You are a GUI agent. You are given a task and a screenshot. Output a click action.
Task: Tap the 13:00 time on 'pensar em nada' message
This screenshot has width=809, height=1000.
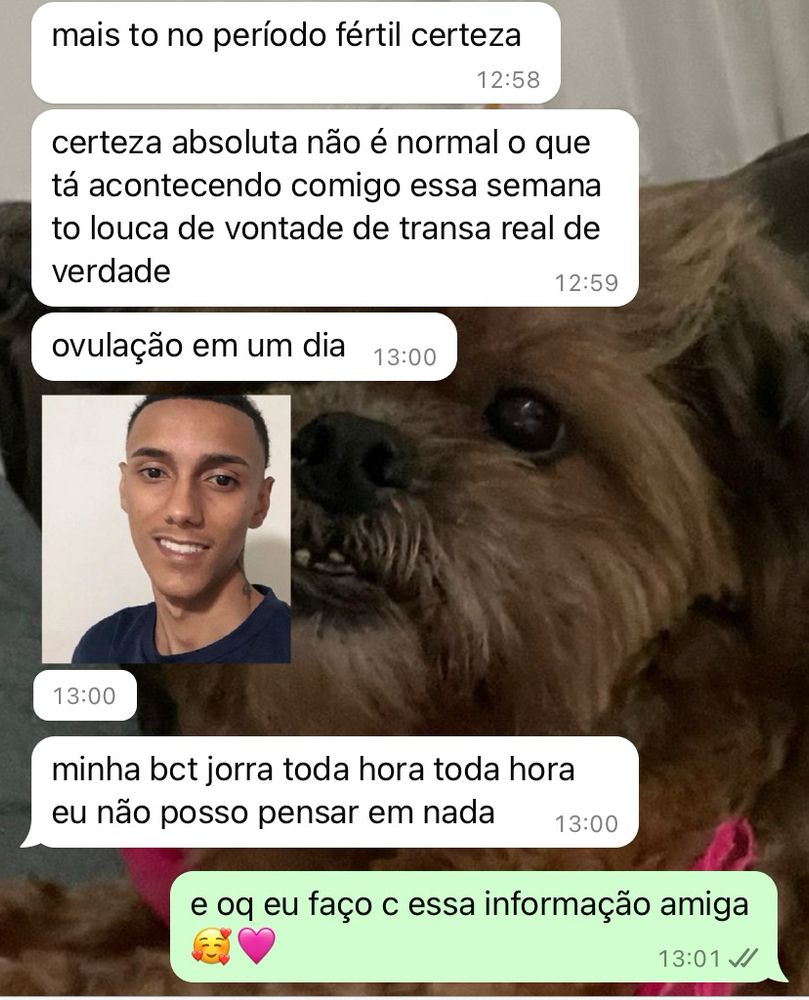coord(587,824)
